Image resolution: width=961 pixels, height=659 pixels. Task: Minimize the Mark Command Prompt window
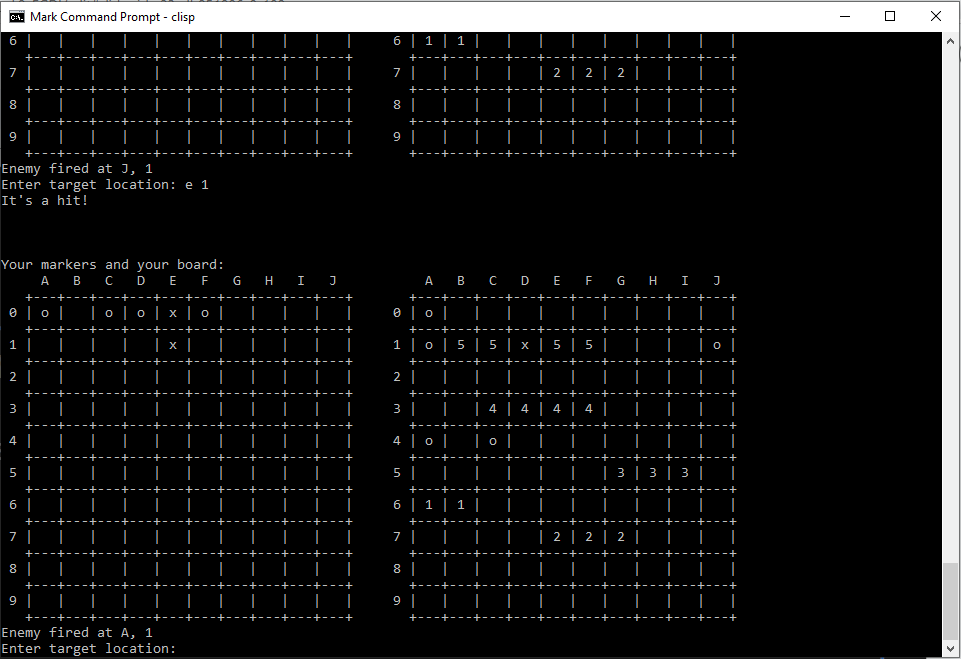pyautogui.click(x=845, y=17)
